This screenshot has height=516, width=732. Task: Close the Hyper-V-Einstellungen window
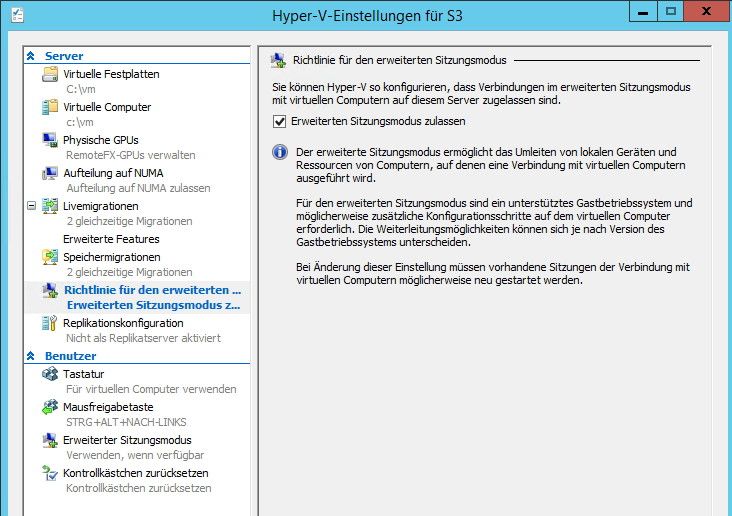[707, 11]
